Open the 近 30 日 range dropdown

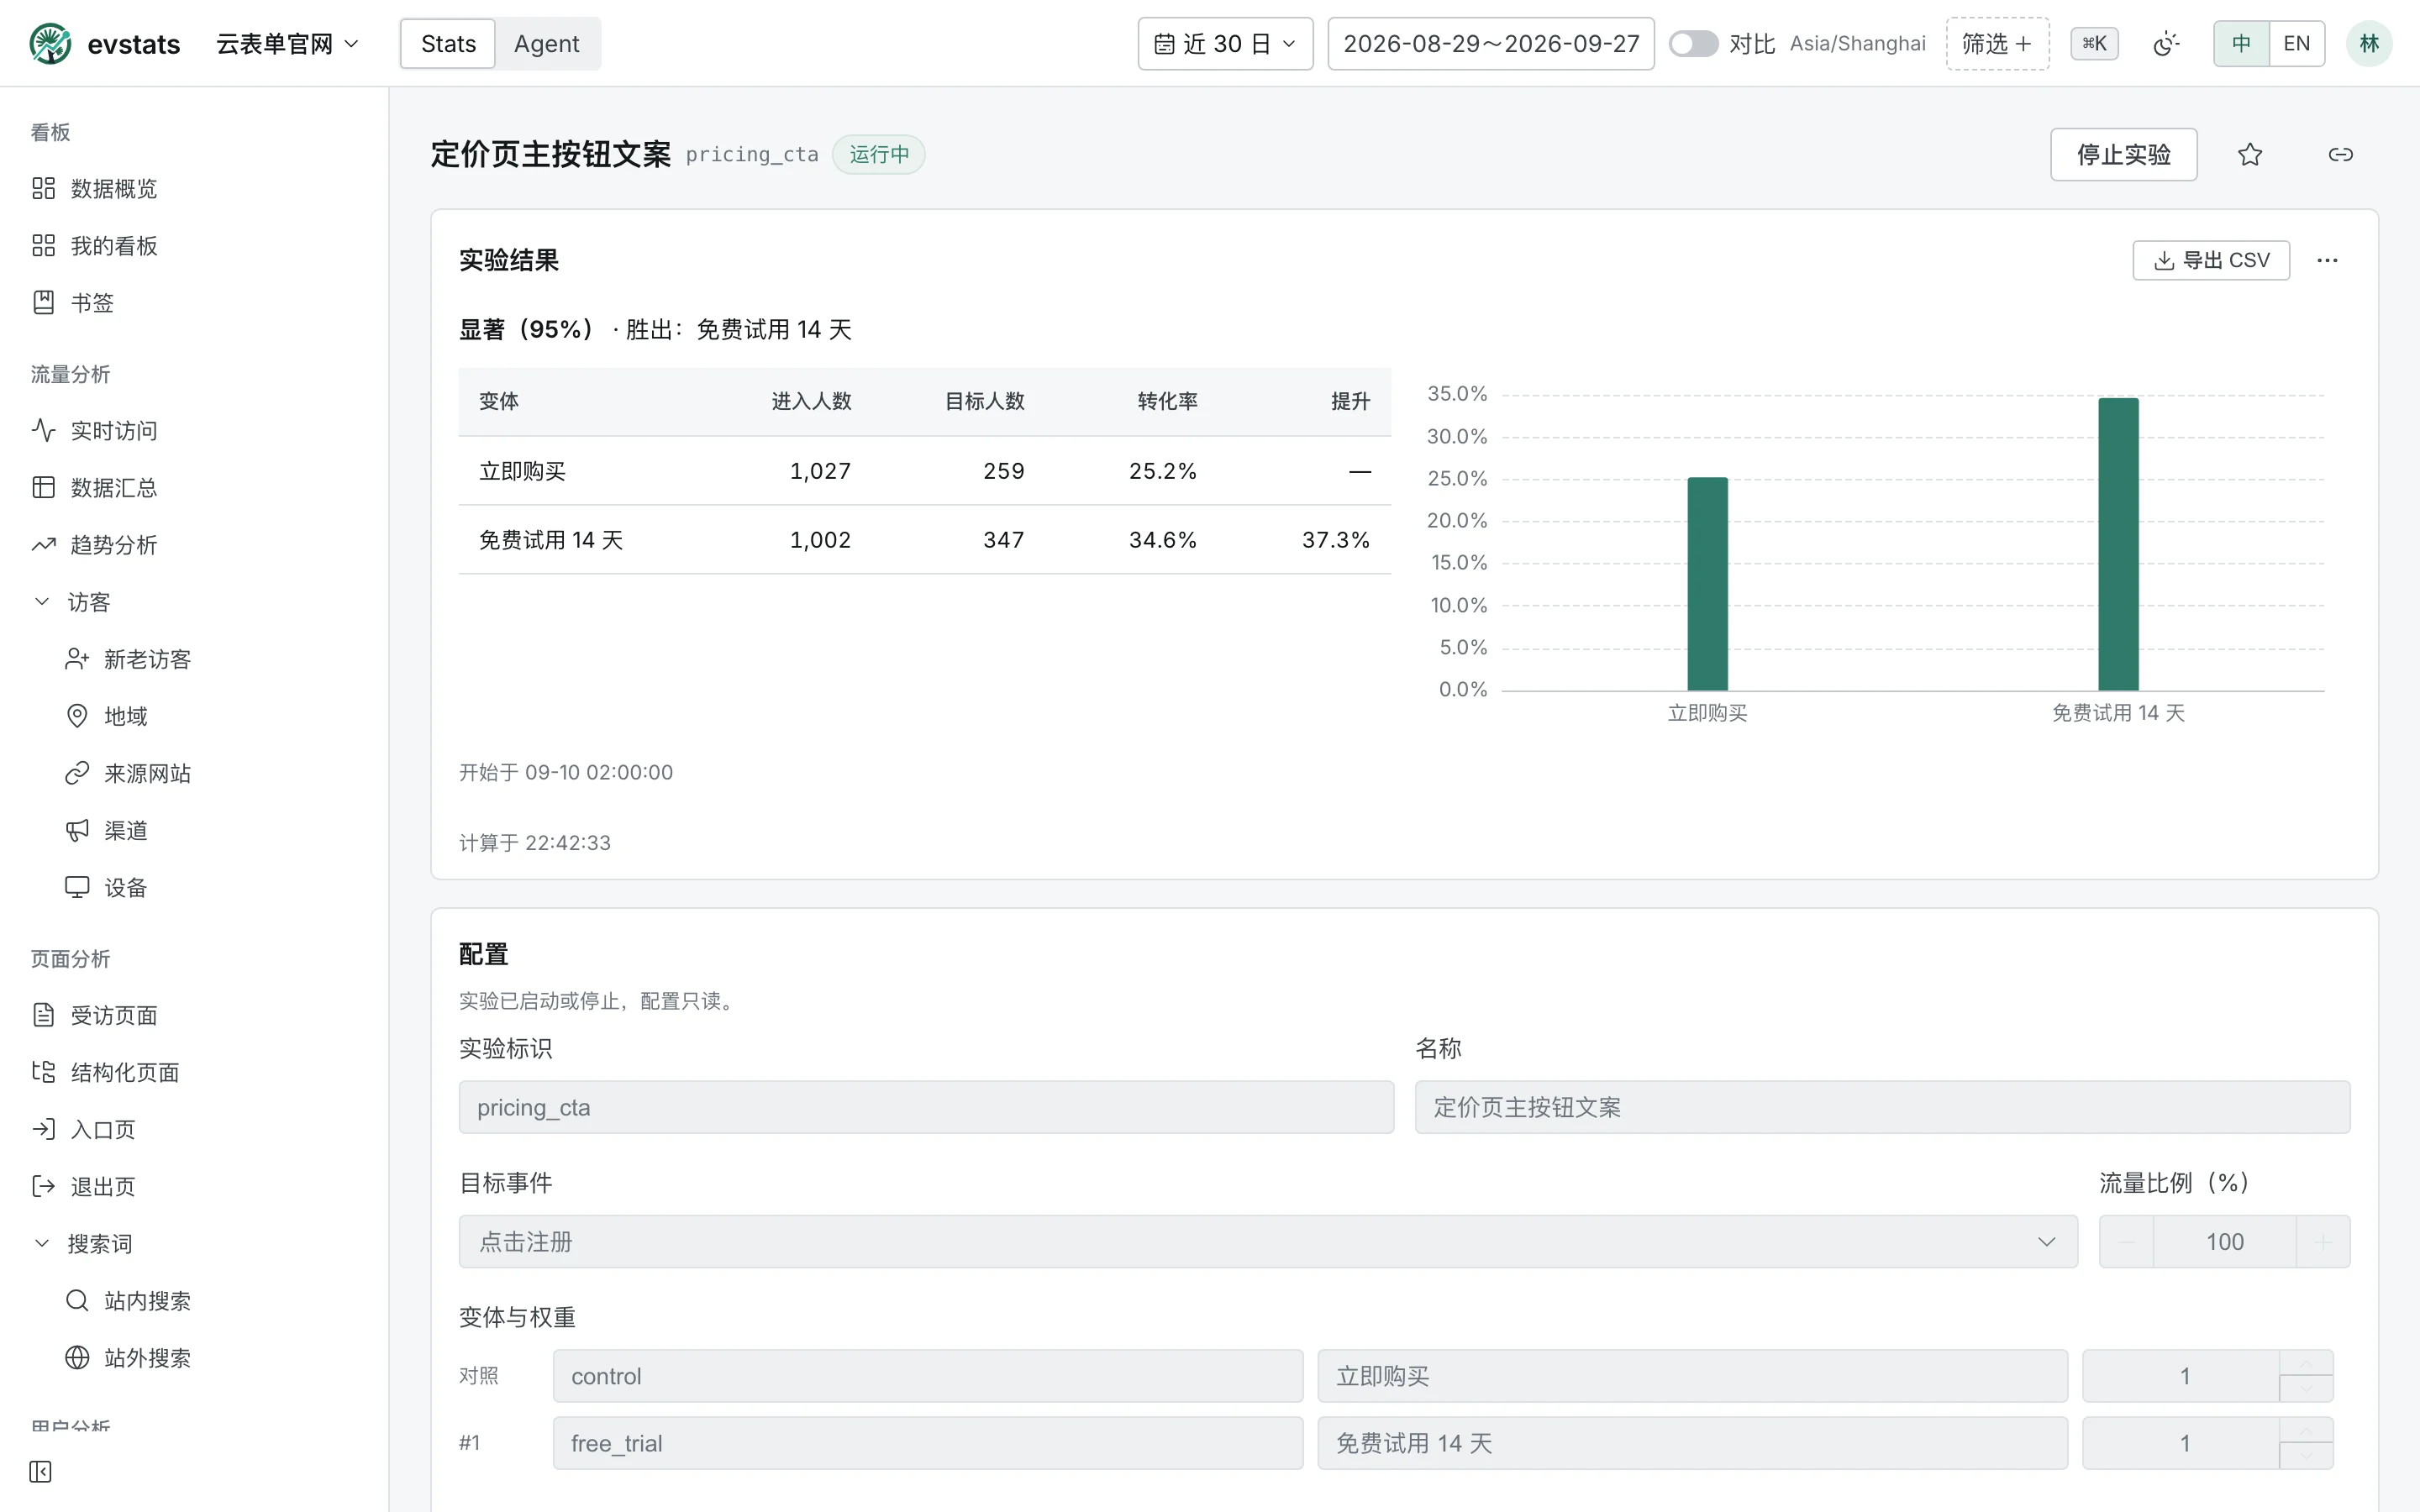click(x=1225, y=44)
